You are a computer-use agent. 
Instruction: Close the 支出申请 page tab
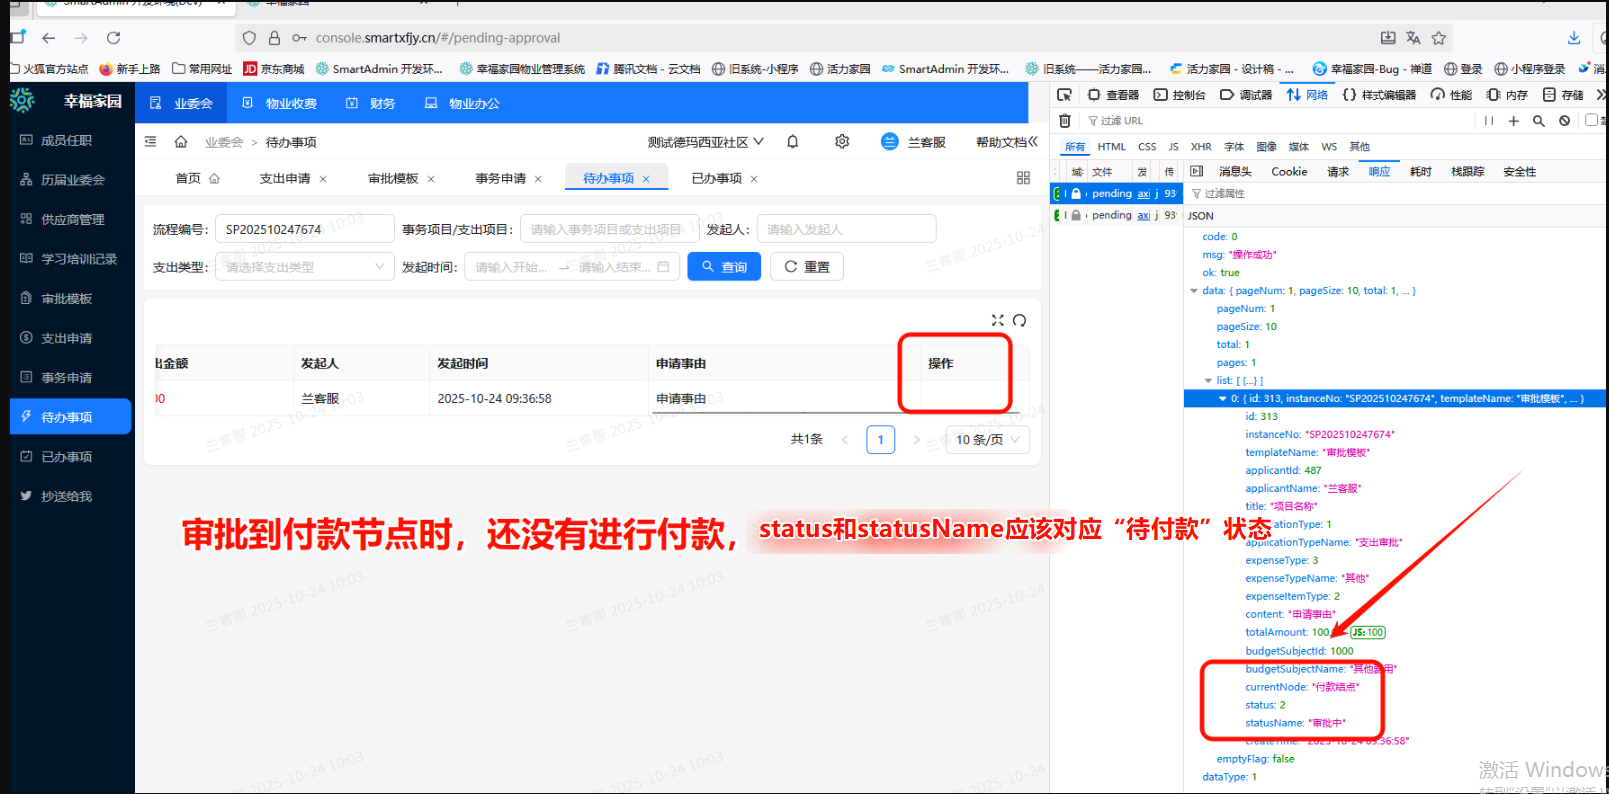pos(323,179)
